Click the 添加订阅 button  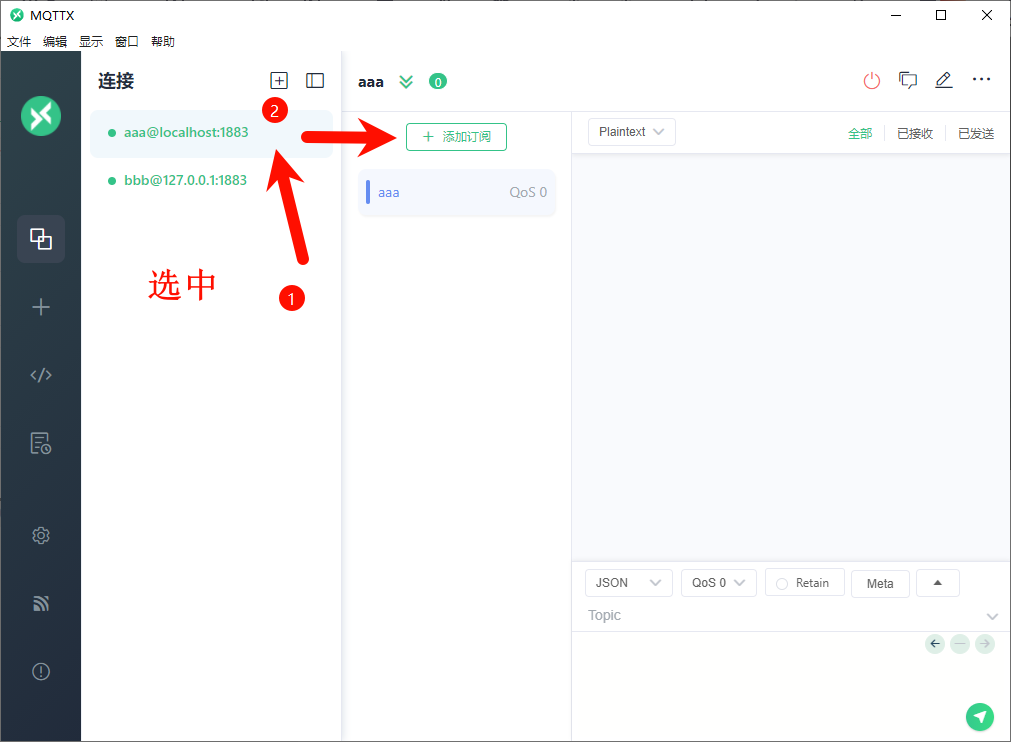pyautogui.click(x=456, y=137)
